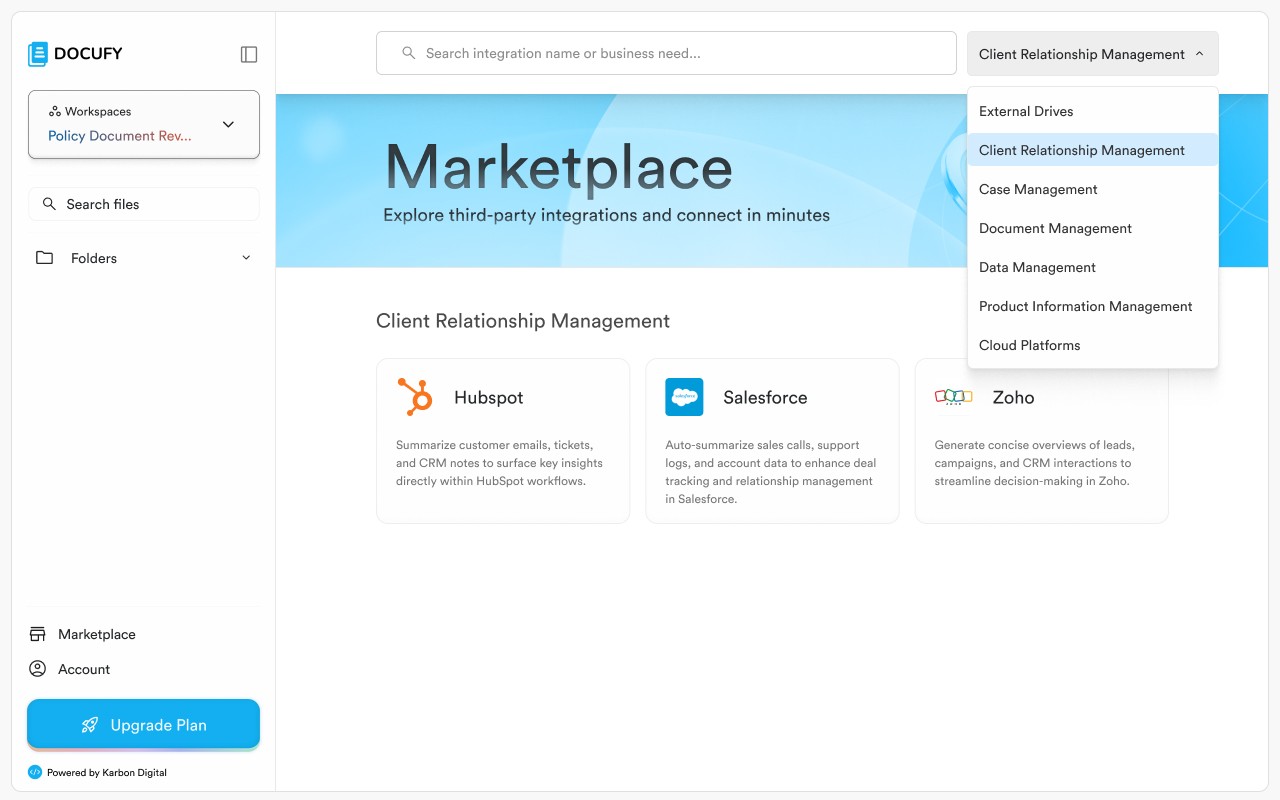Viewport: 1280px width, 800px height.
Task: Click the rocket icon on Upgrade Plan
Action: point(90,725)
